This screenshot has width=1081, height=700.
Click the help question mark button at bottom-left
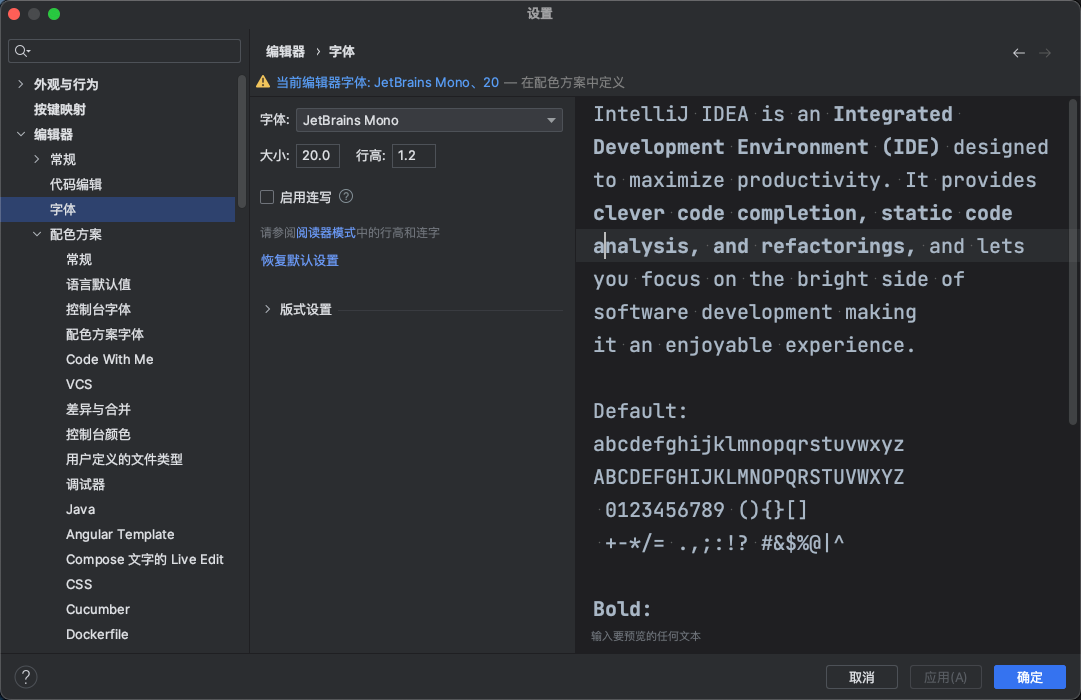tap(26, 677)
